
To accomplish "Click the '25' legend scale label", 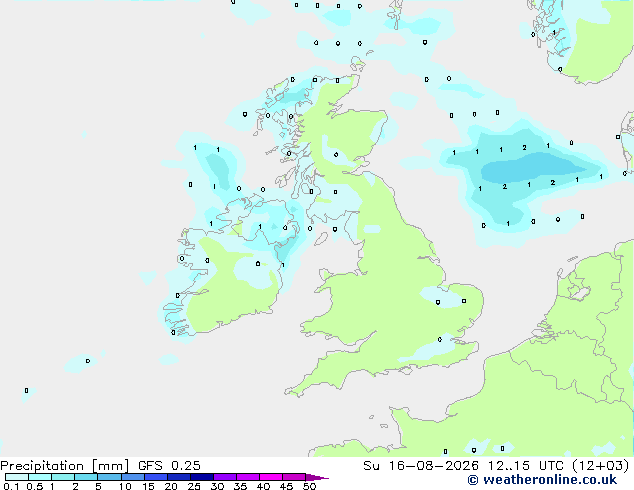I will pos(194,486).
